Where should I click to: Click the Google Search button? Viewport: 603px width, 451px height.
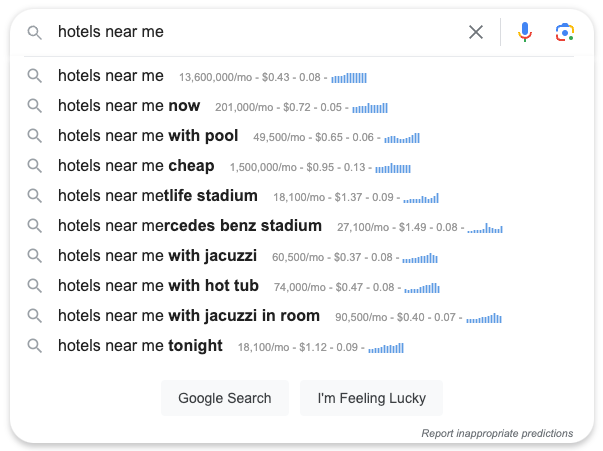[x=225, y=398]
